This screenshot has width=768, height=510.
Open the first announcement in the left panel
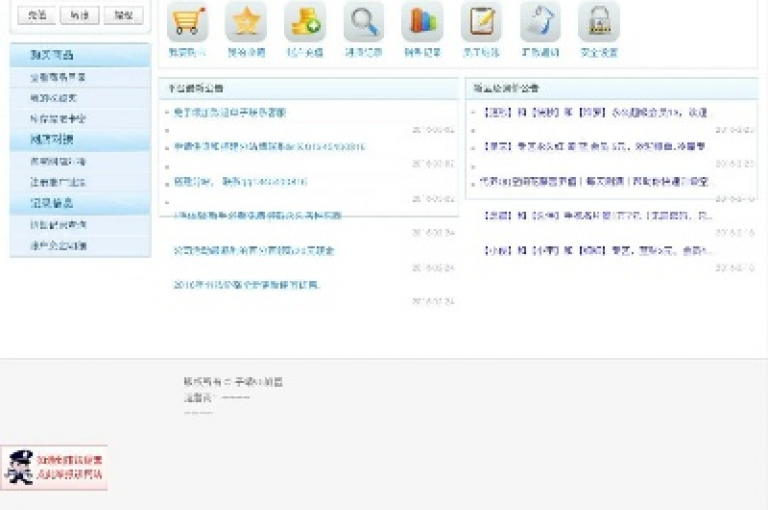(x=230, y=113)
